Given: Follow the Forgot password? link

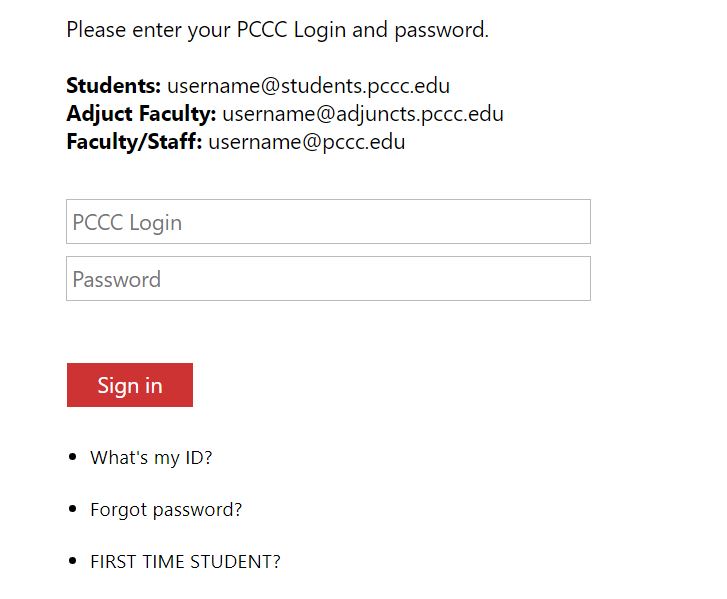Looking at the screenshot, I should 166,510.
